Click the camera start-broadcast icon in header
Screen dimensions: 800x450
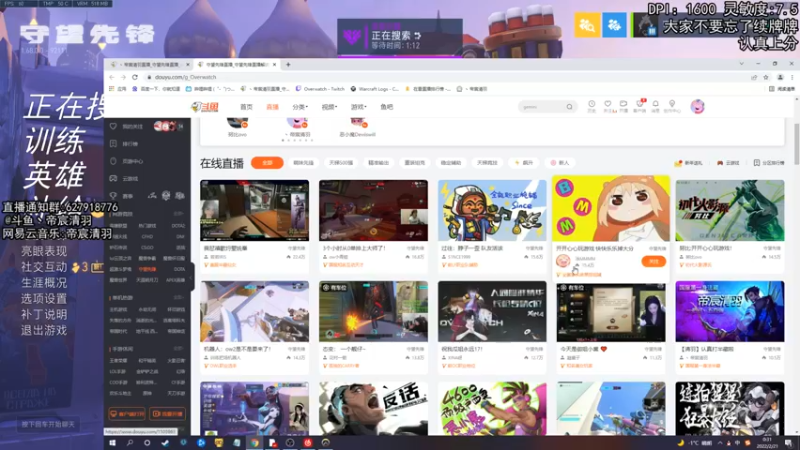[x=623, y=106]
